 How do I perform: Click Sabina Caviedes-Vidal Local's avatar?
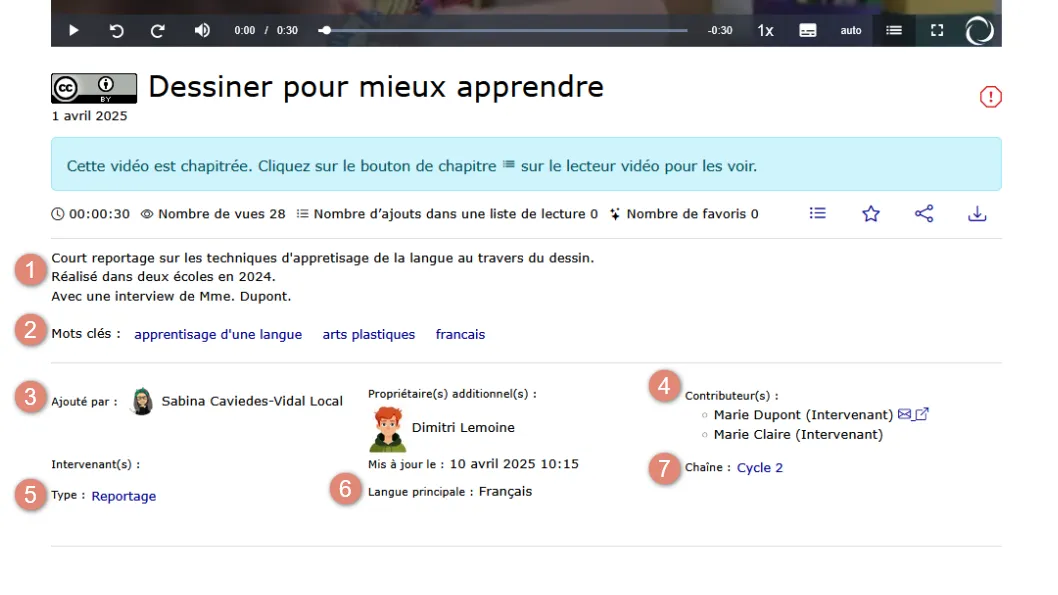(x=142, y=401)
